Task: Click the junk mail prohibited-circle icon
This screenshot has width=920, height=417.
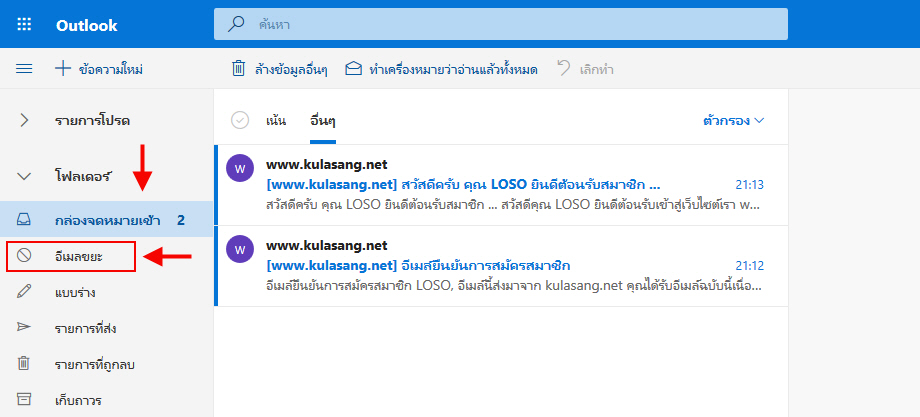Action: [x=24, y=256]
